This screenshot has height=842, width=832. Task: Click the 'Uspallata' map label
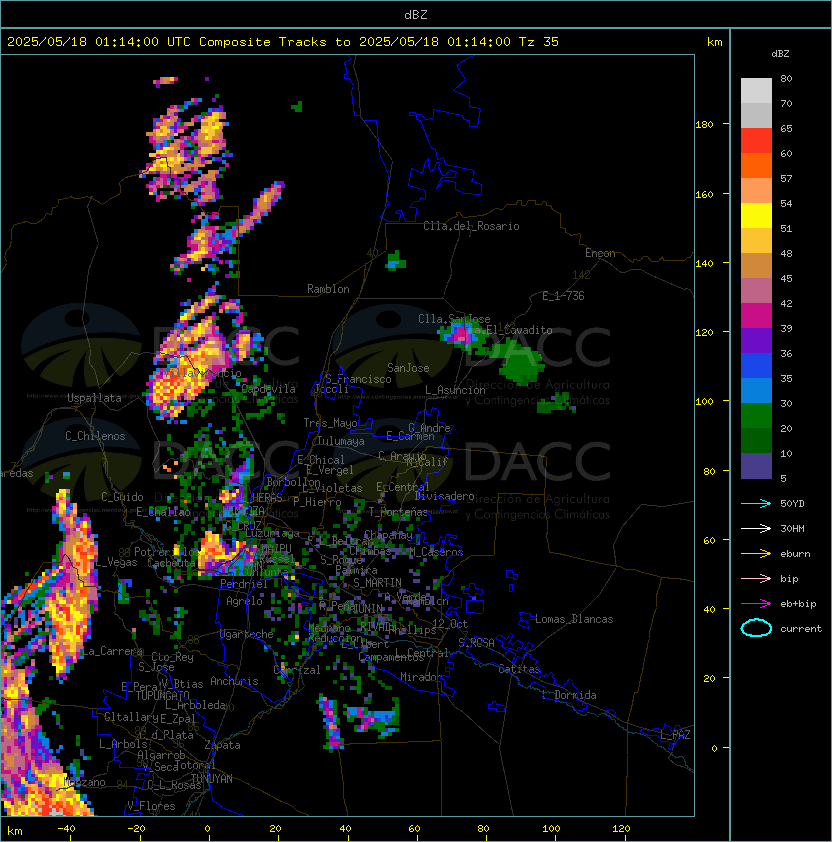(94, 398)
